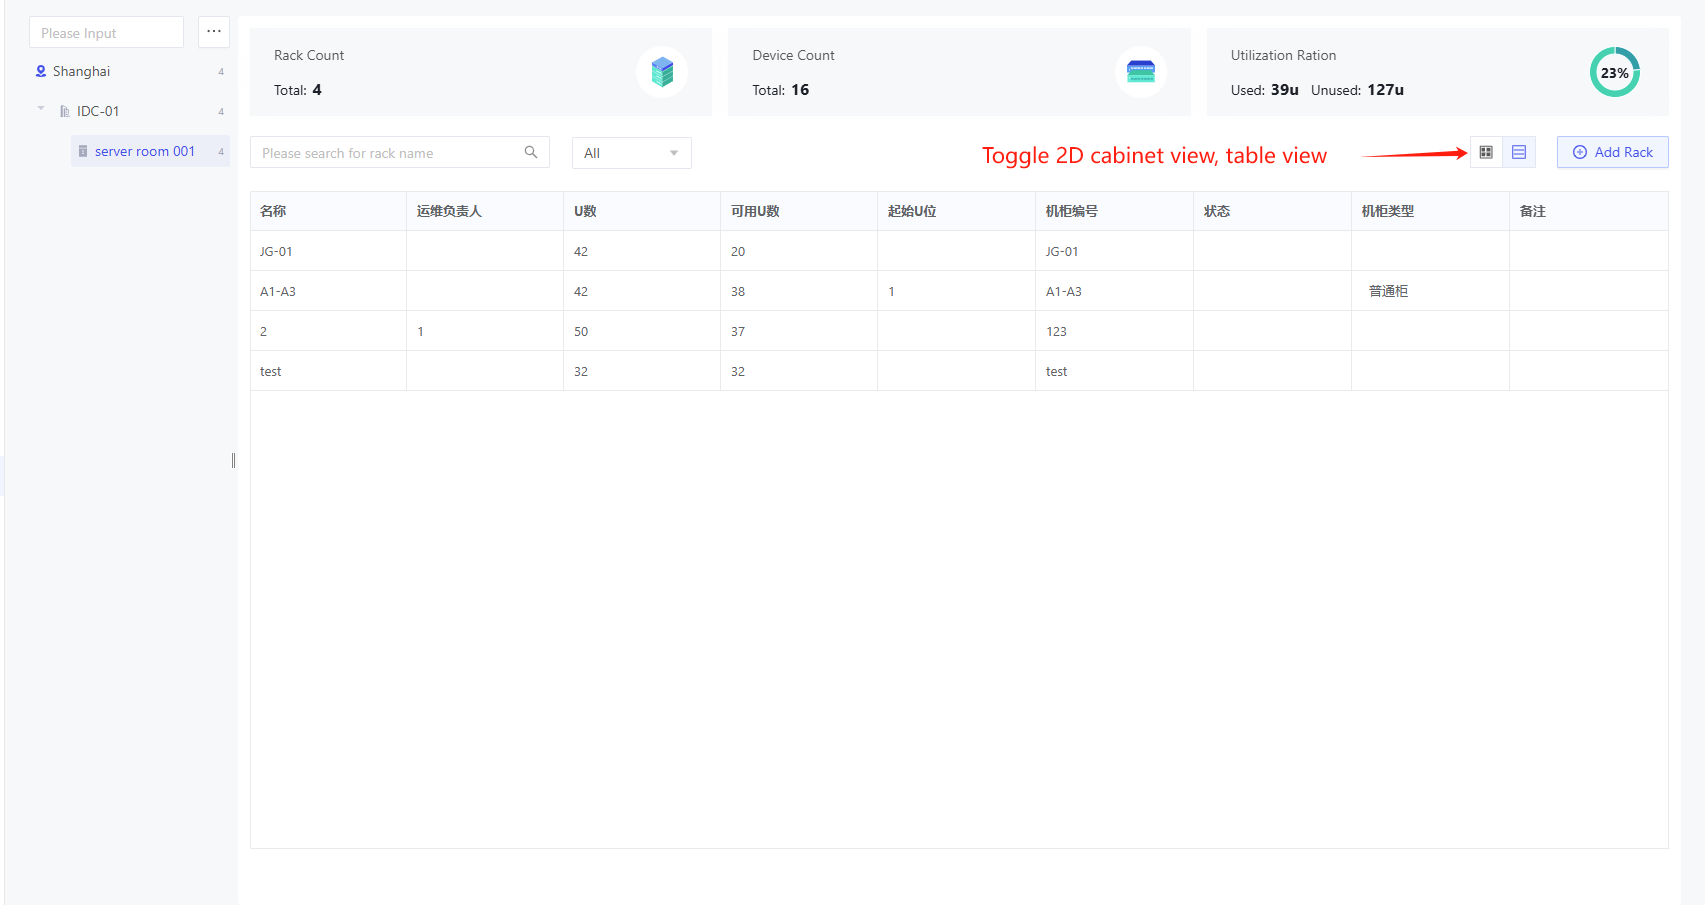The image size is (1705, 905).
Task: Click the Unused 127u value
Action: pyautogui.click(x=1385, y=89)
